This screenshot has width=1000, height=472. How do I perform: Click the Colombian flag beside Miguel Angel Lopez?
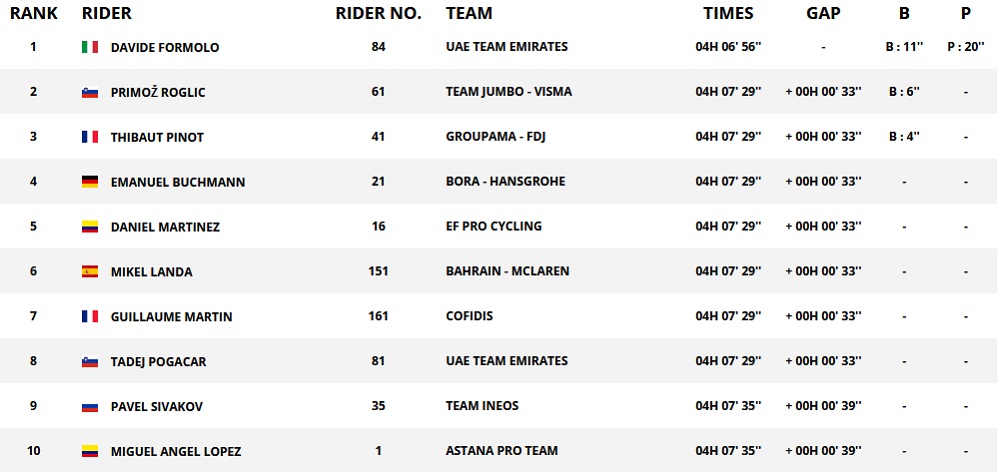tap(89, 451)
